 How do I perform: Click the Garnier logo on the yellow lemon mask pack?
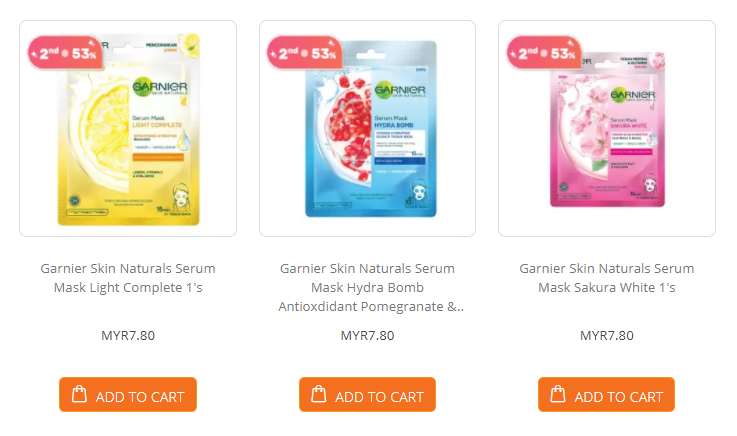click(x=160, y=87)
